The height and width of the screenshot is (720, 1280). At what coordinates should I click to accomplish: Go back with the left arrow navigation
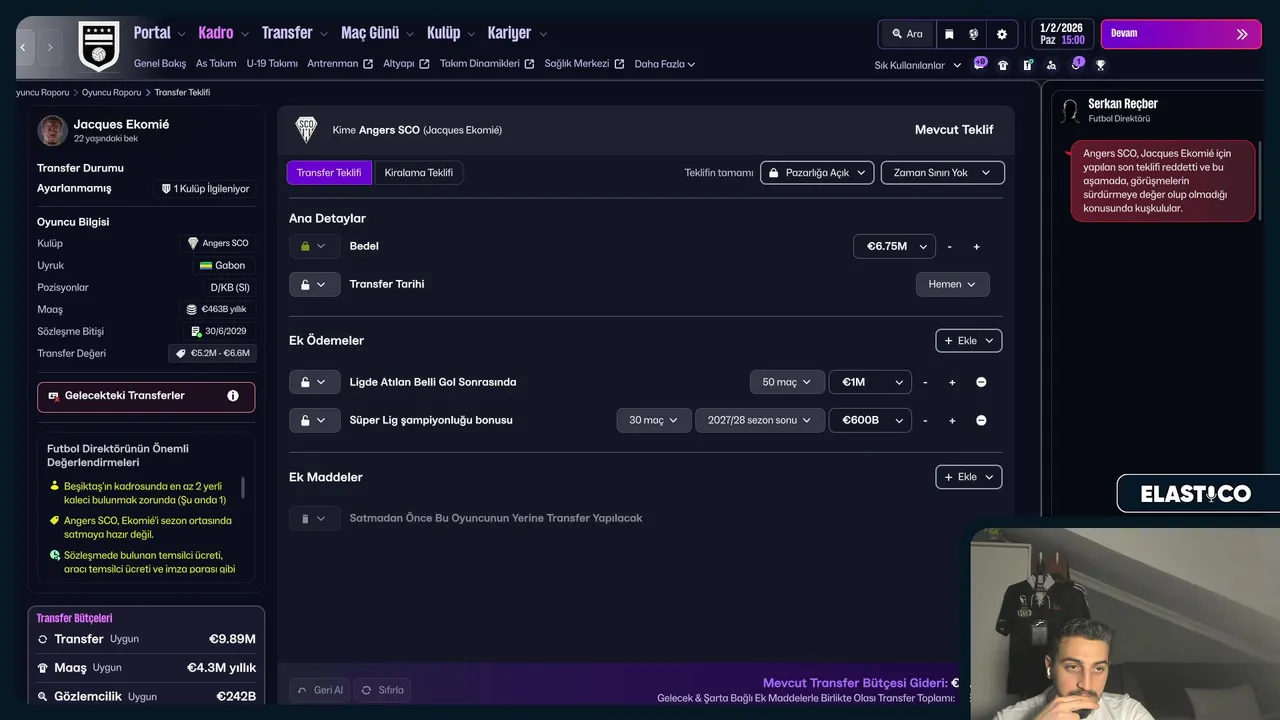[x=23, y=47]
